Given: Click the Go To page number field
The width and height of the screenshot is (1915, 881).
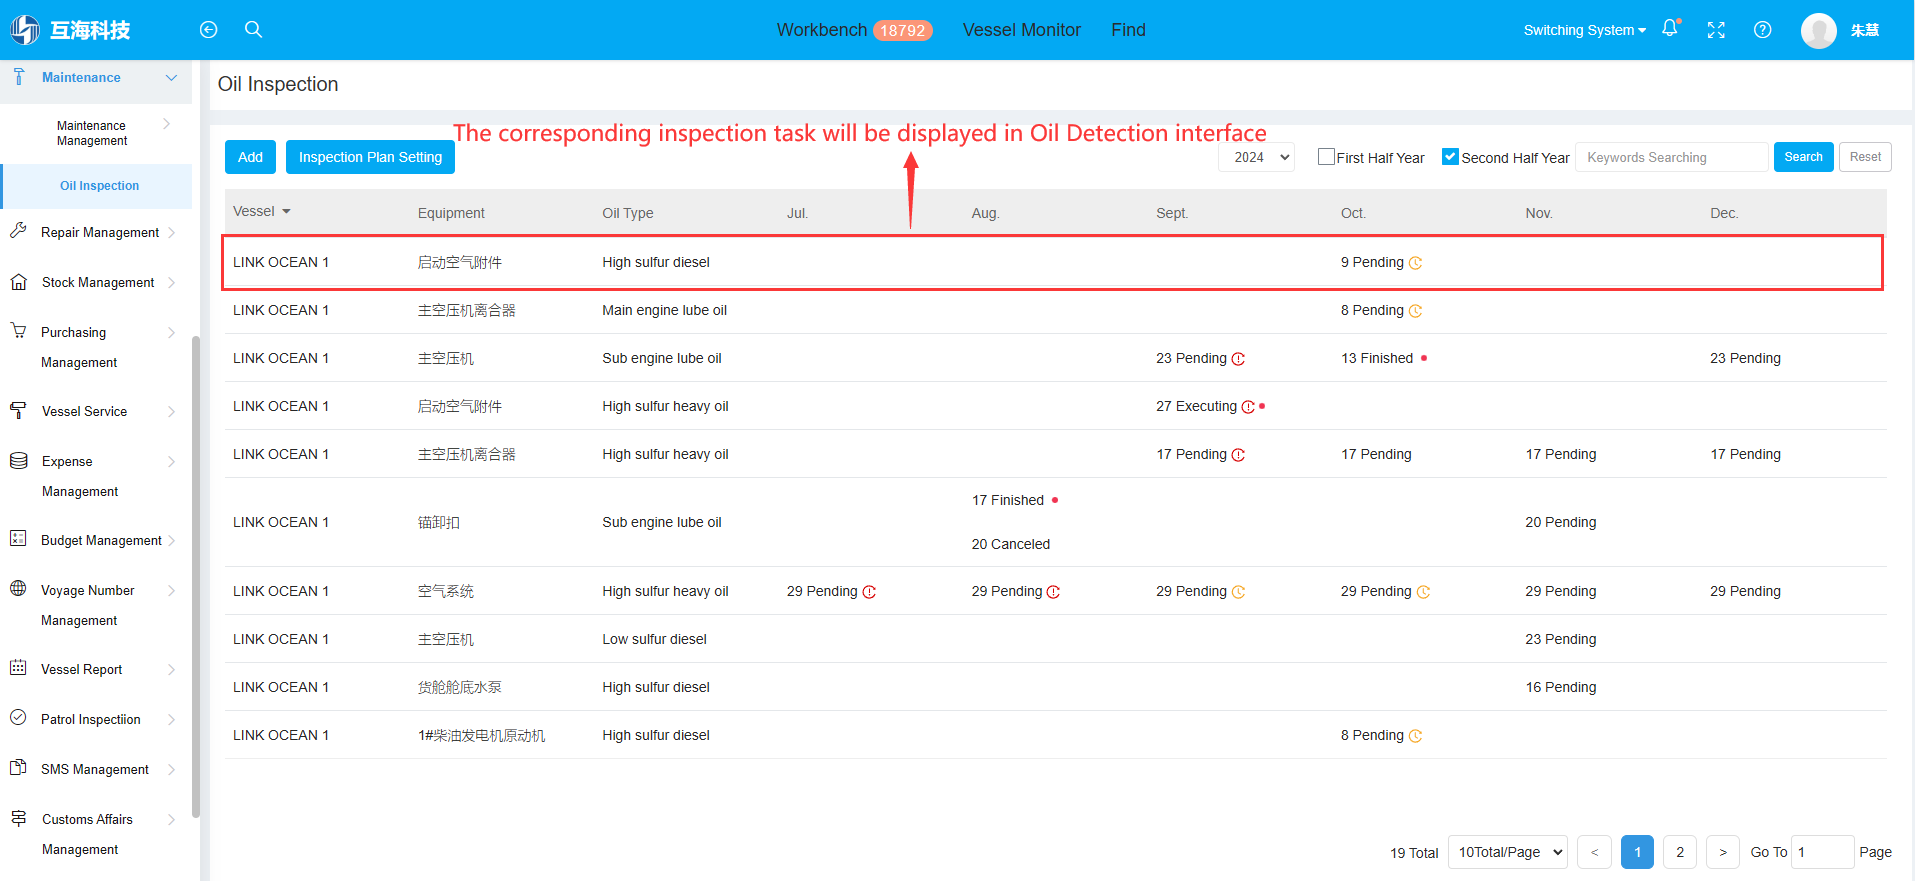Looking at the screenshot, I should coord(1822,852).
